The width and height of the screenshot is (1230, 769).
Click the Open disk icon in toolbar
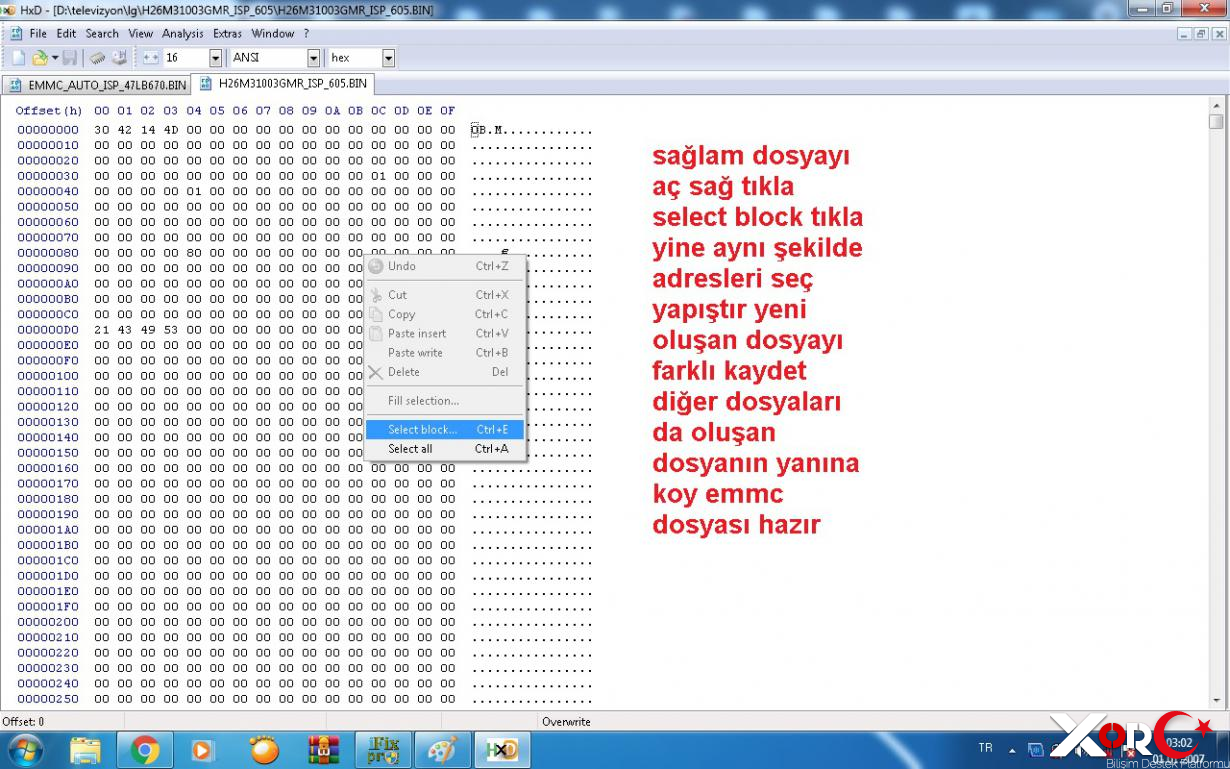[119, 58]
